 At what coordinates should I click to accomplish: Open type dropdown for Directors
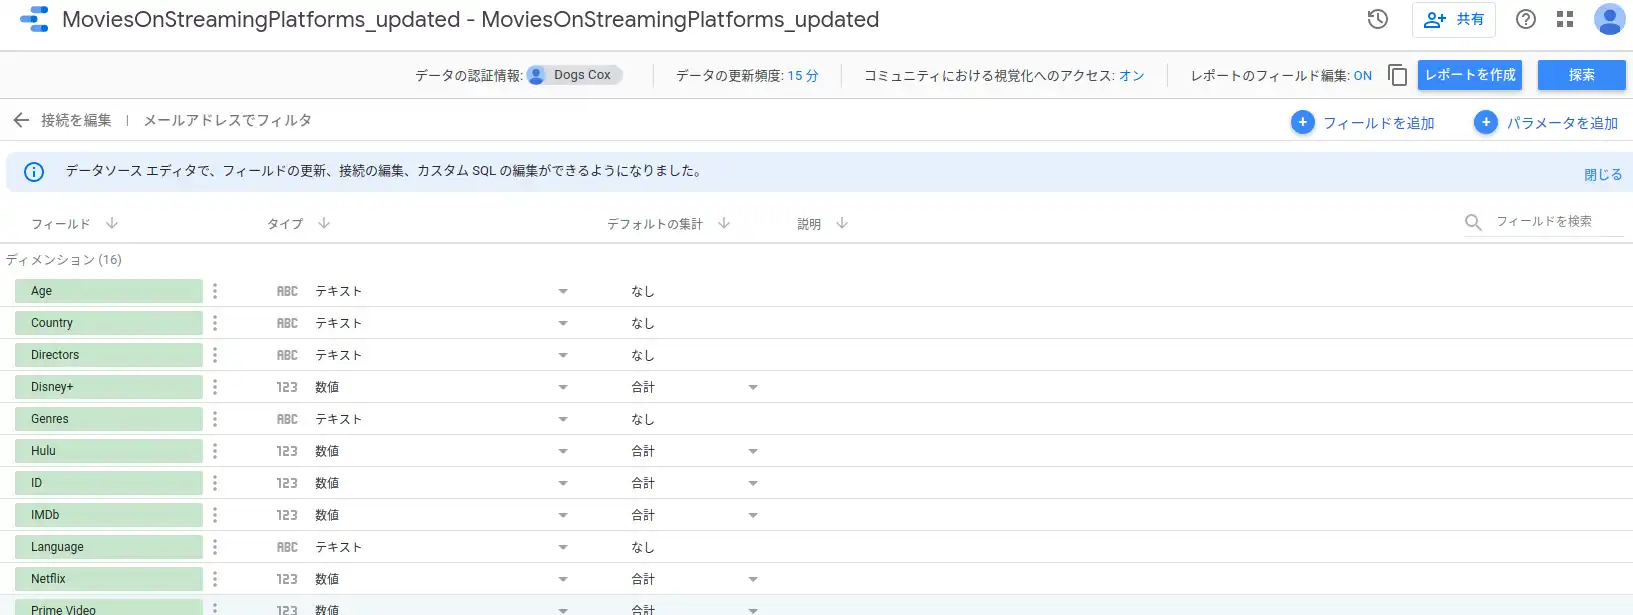pyautogui.click(x=563, y=355)
